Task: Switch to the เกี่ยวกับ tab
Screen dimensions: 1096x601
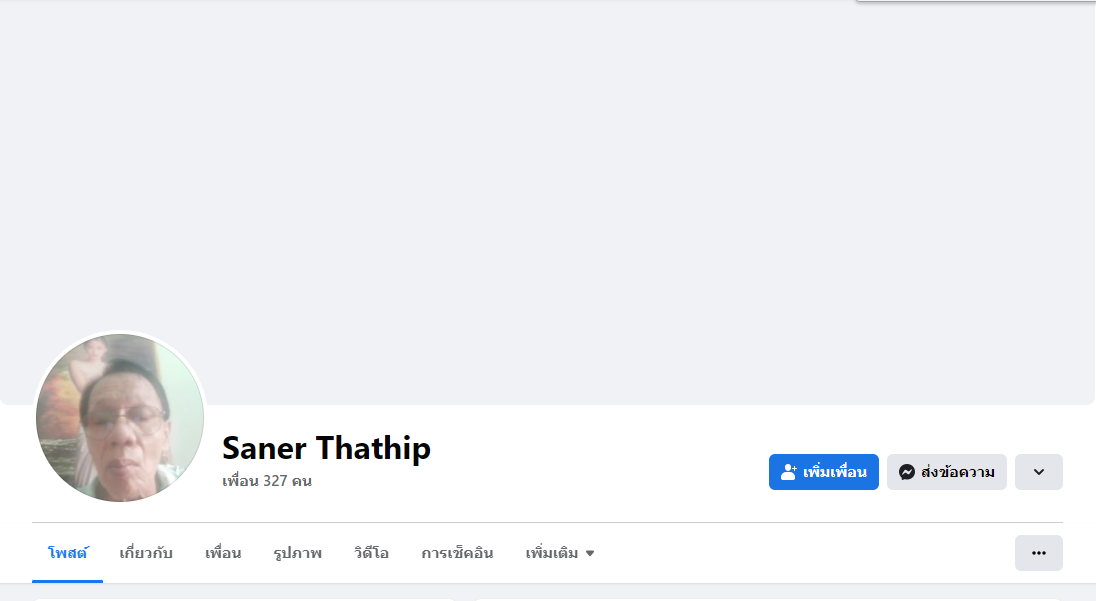Action: (x=146, y=553)
